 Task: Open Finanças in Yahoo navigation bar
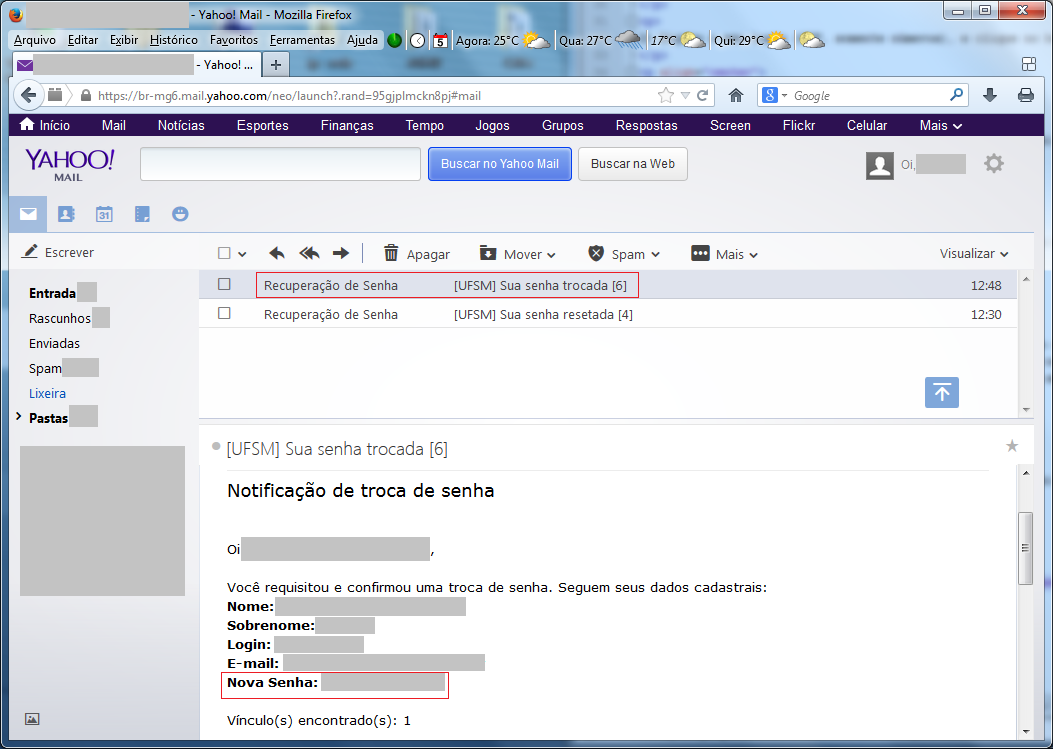pos(347,126)
